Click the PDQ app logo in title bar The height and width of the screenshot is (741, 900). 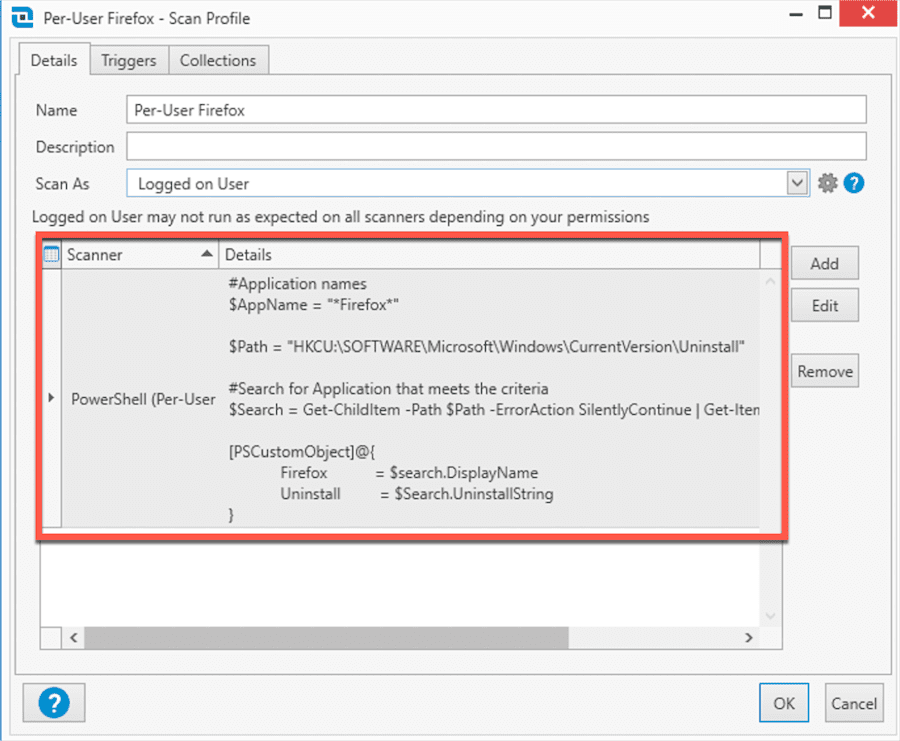(22, 17)
